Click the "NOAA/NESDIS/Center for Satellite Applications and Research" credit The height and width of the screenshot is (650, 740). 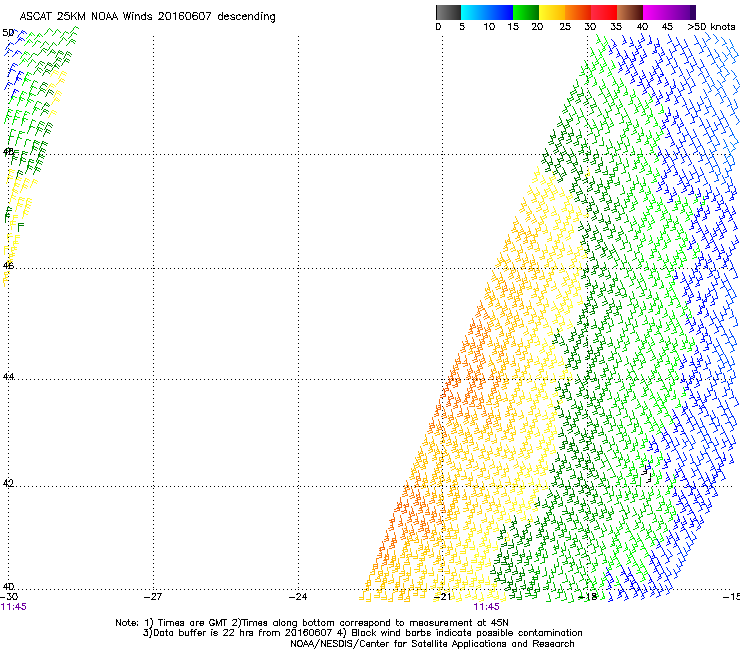click(x=432, y=644)
